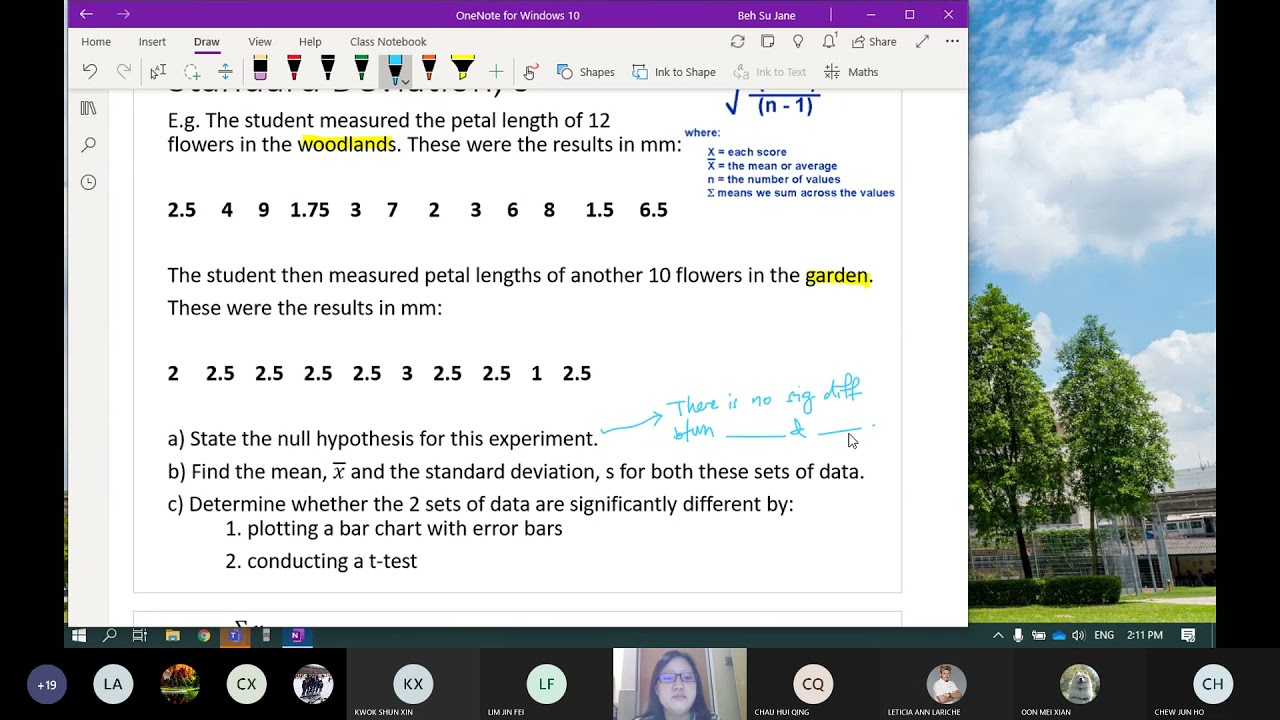
Task: Choose the Select Objects or Type Text tool
Action: coord(158,71)
